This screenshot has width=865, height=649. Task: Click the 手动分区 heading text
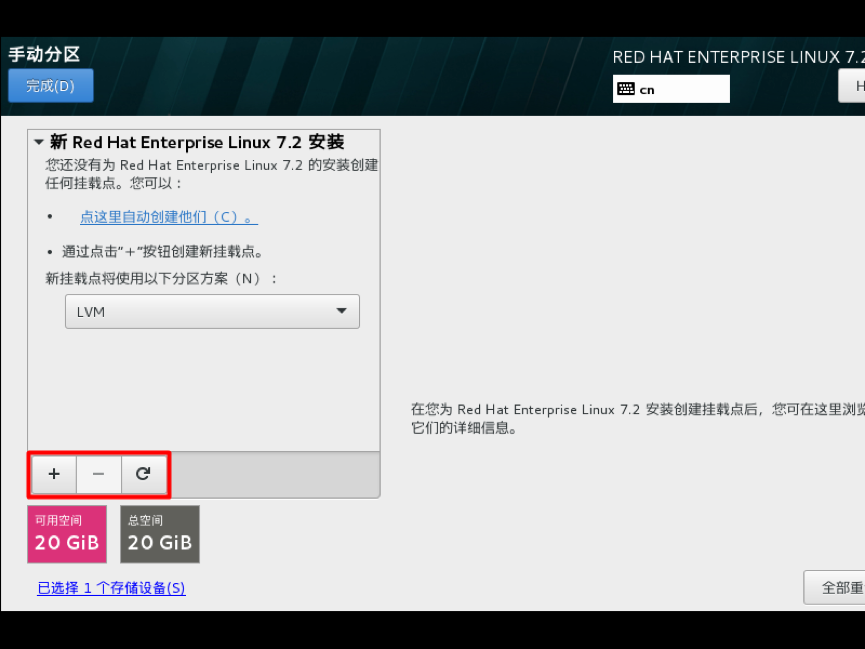coord(44,54)
